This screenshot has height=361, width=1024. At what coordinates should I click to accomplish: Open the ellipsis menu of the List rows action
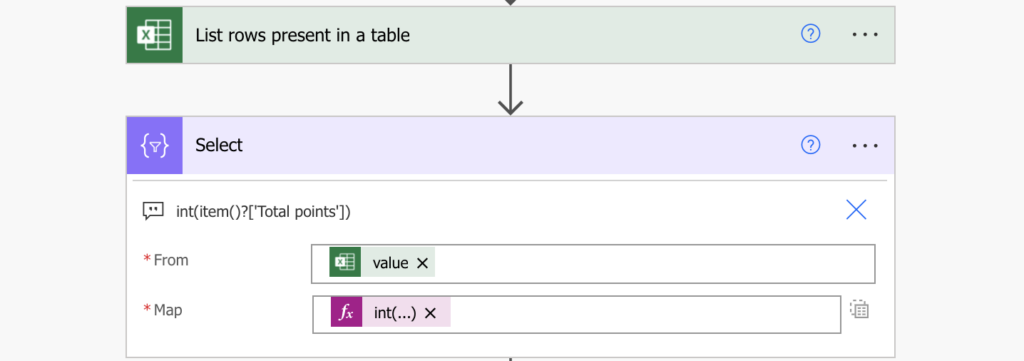(x=865, y=35)
